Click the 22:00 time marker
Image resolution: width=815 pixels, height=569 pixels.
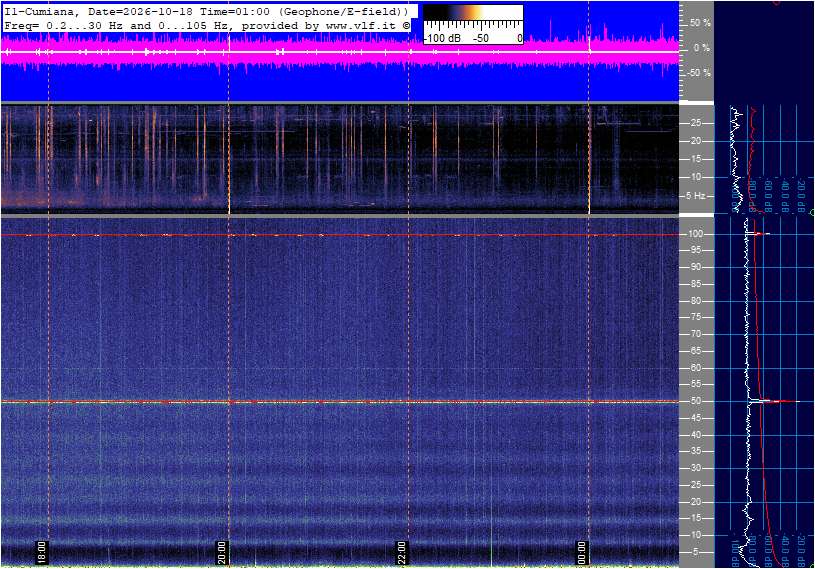click(x=401, y=552)
